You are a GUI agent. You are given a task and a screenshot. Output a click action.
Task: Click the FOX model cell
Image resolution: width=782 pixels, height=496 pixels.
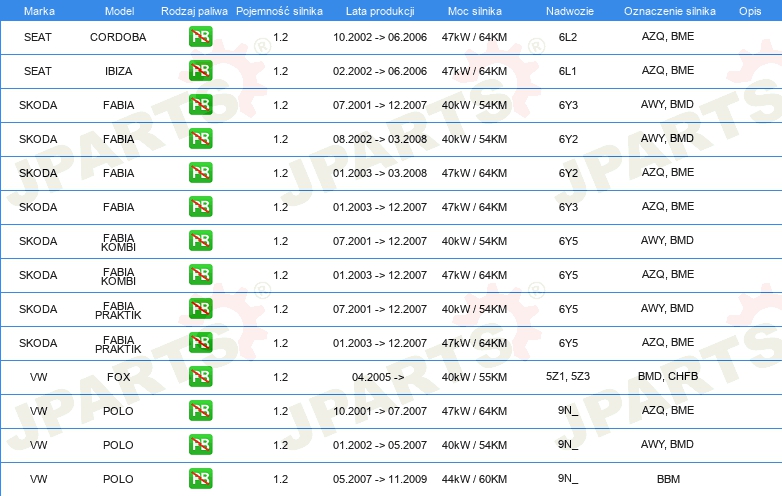point(118,377)
